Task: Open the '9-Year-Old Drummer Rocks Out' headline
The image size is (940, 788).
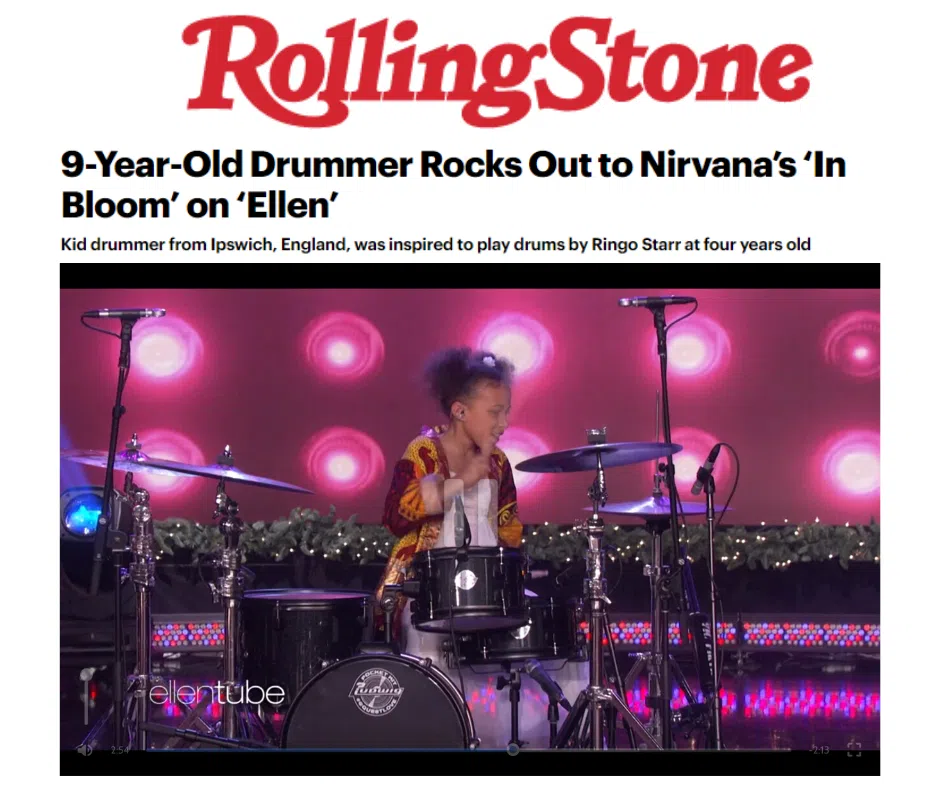Action: 453,184
